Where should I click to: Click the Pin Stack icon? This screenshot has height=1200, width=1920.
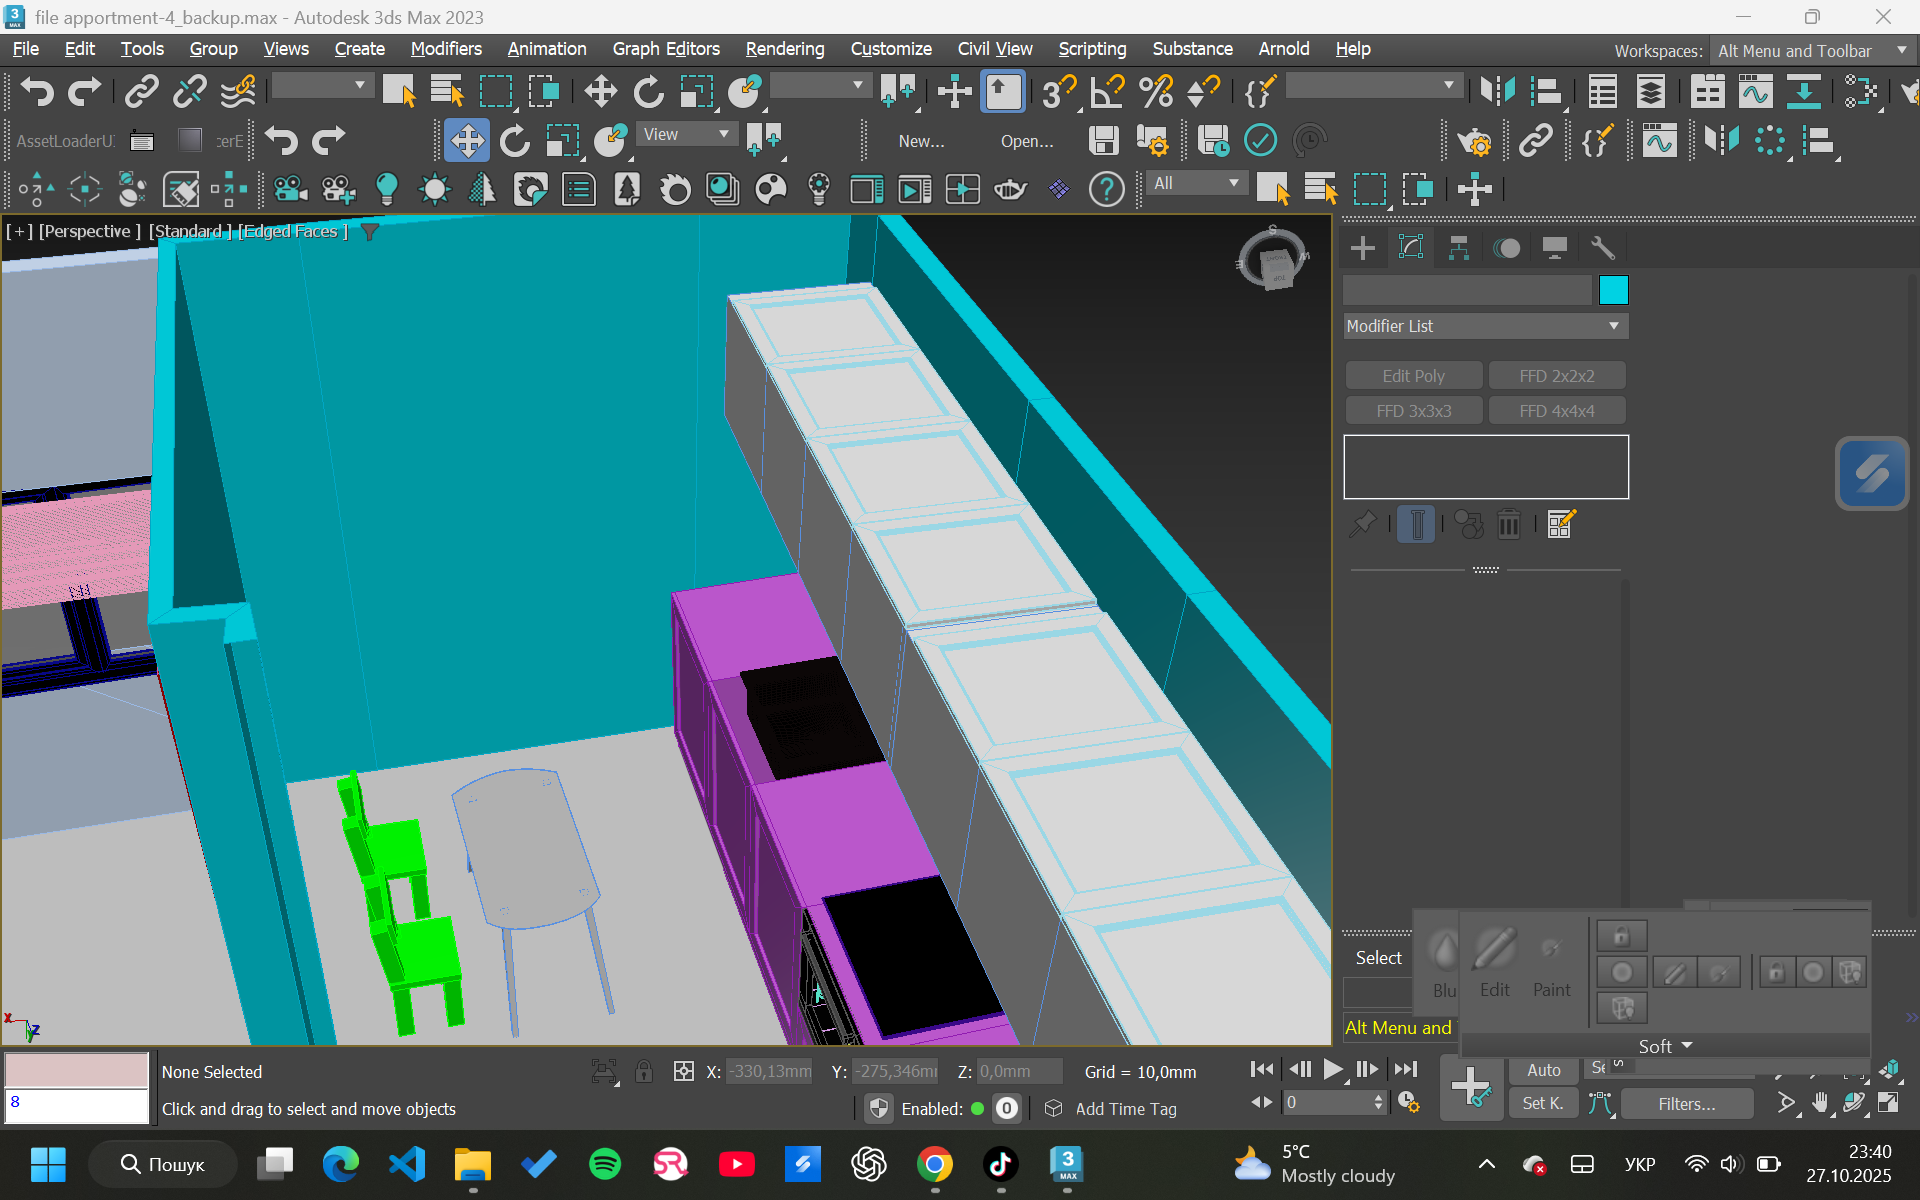click(x=1362, y=524)
